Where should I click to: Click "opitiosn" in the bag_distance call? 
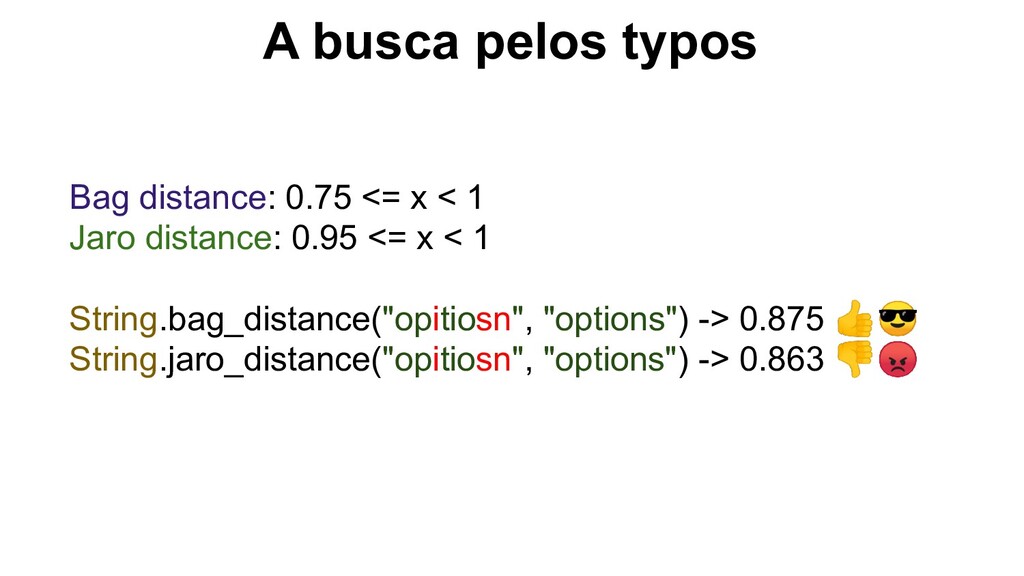pyautogui.click(x=453, y=319)
